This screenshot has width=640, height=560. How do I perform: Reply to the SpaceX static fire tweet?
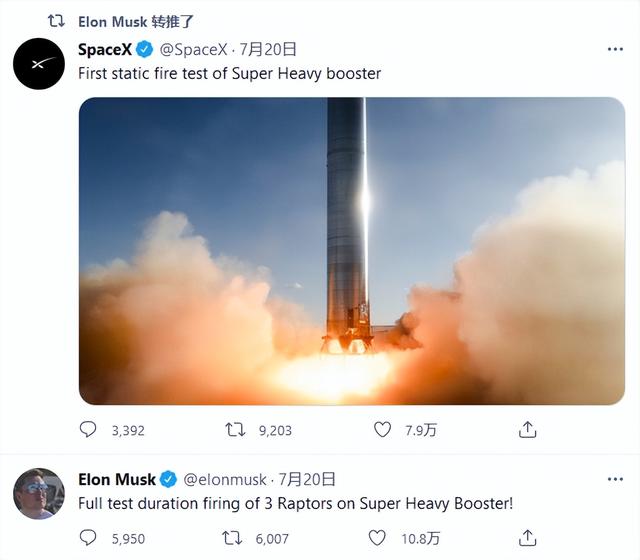(89, 430)
